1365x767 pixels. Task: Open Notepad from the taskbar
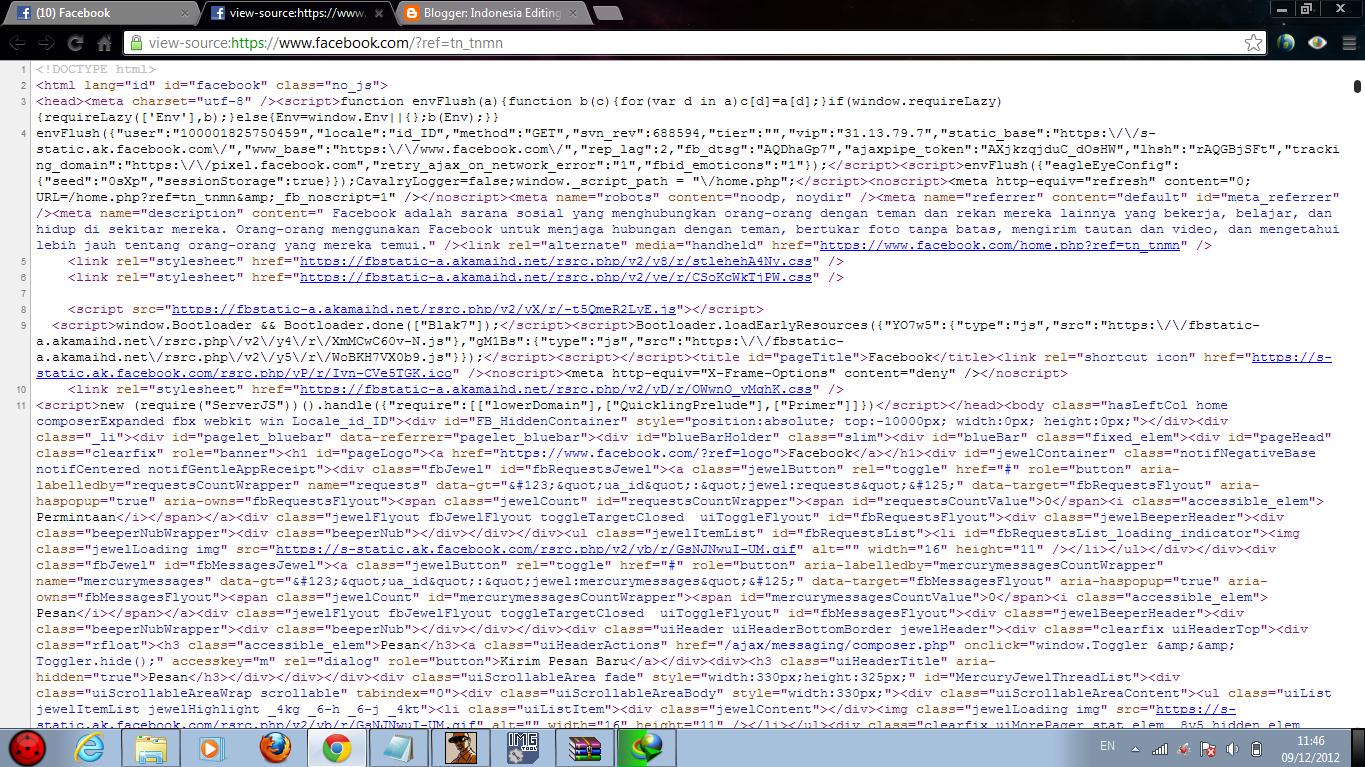click(399, 747)
